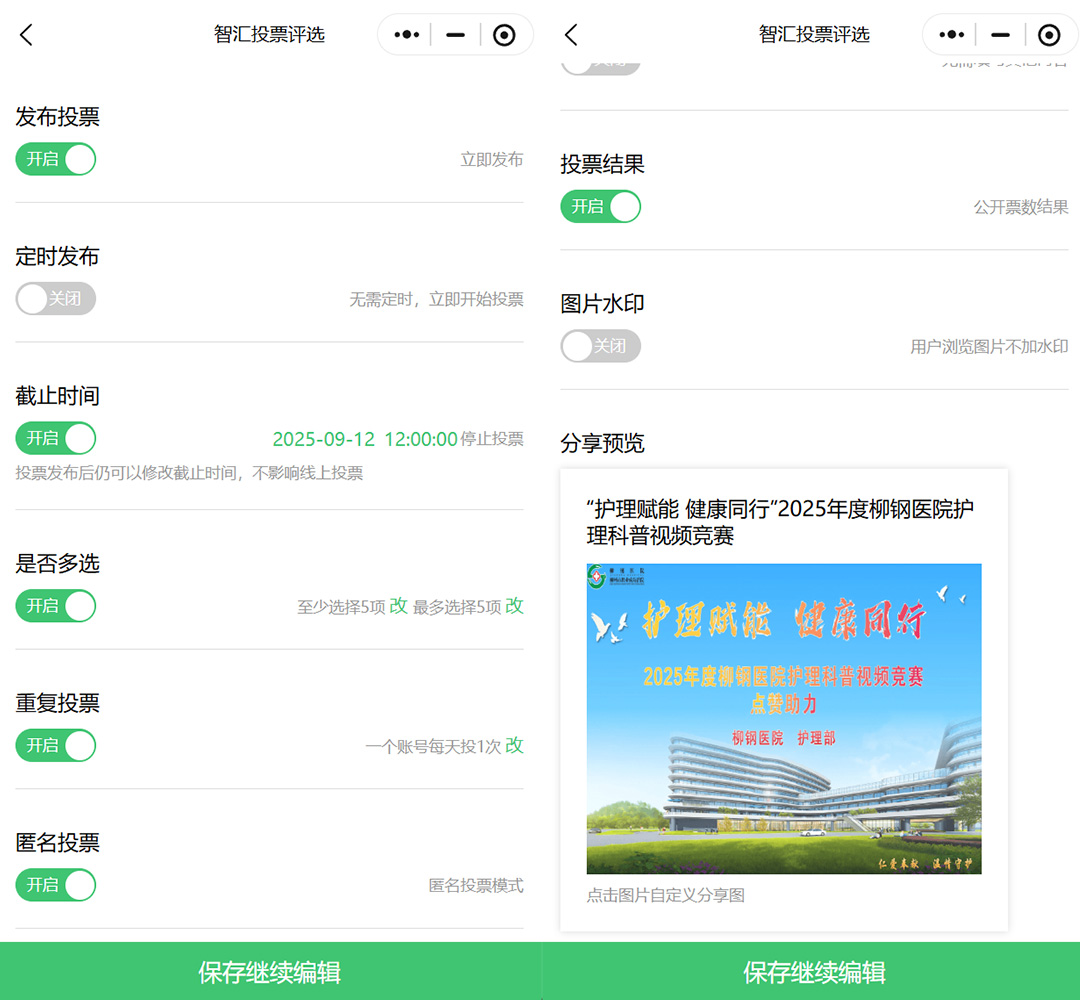
Task: Turn off the 发布投票 switch
Action: point(56,159)
